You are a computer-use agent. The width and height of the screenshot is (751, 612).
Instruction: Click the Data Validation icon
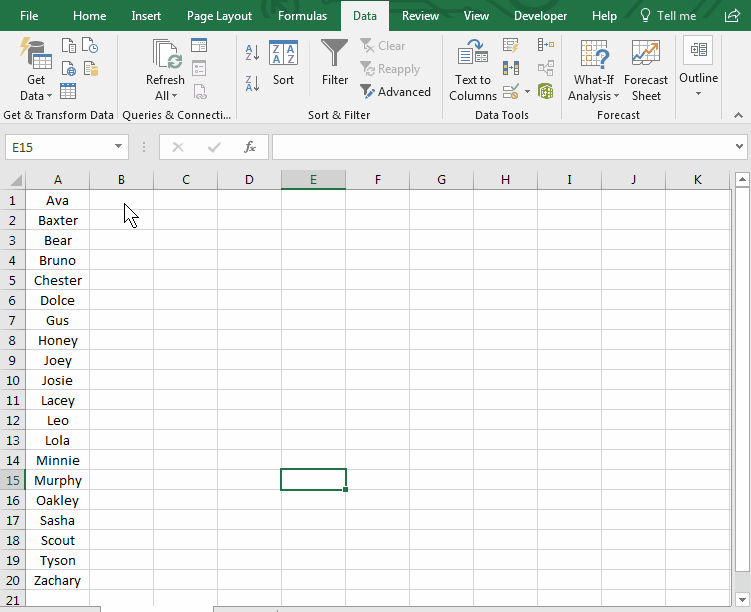coord(511,91)
